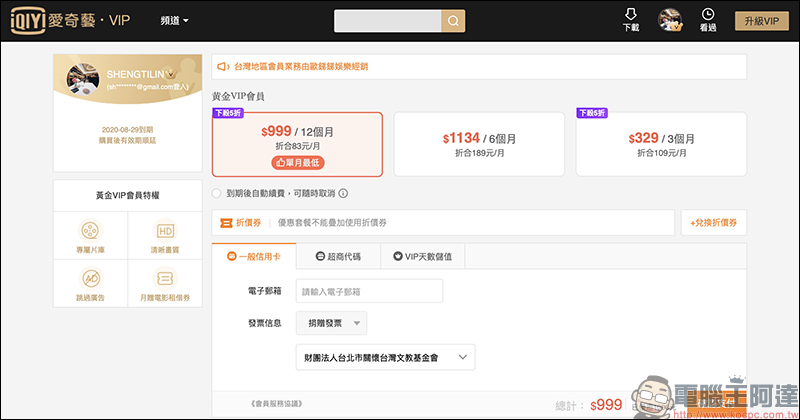This screenshot has height=420, width=800.
Task: Select the $329 / 3個月 plan card
Action: point(661,144)
